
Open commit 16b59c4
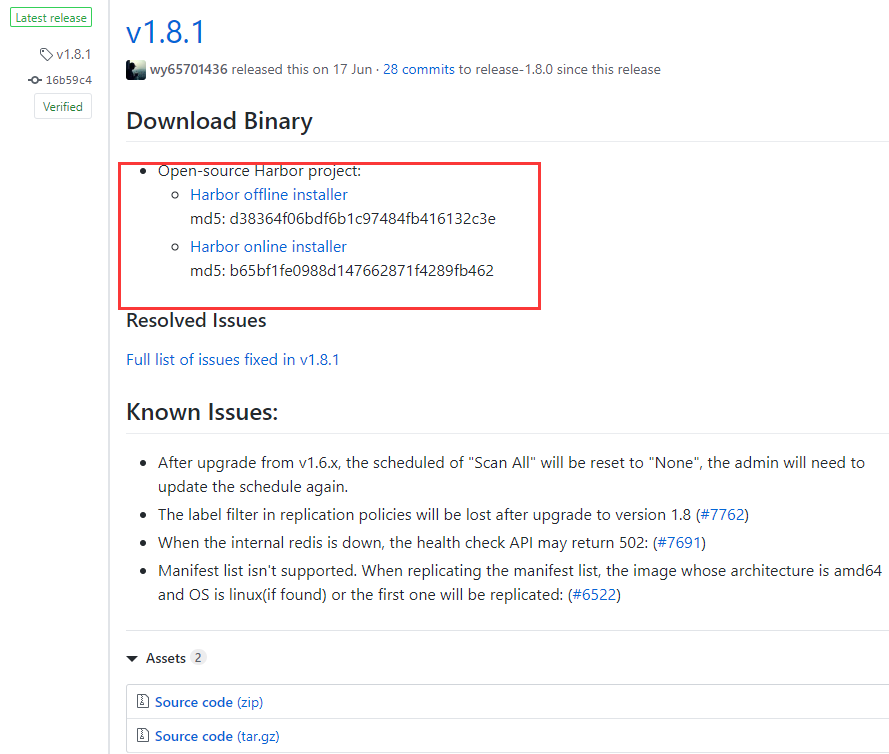point(69,80)
